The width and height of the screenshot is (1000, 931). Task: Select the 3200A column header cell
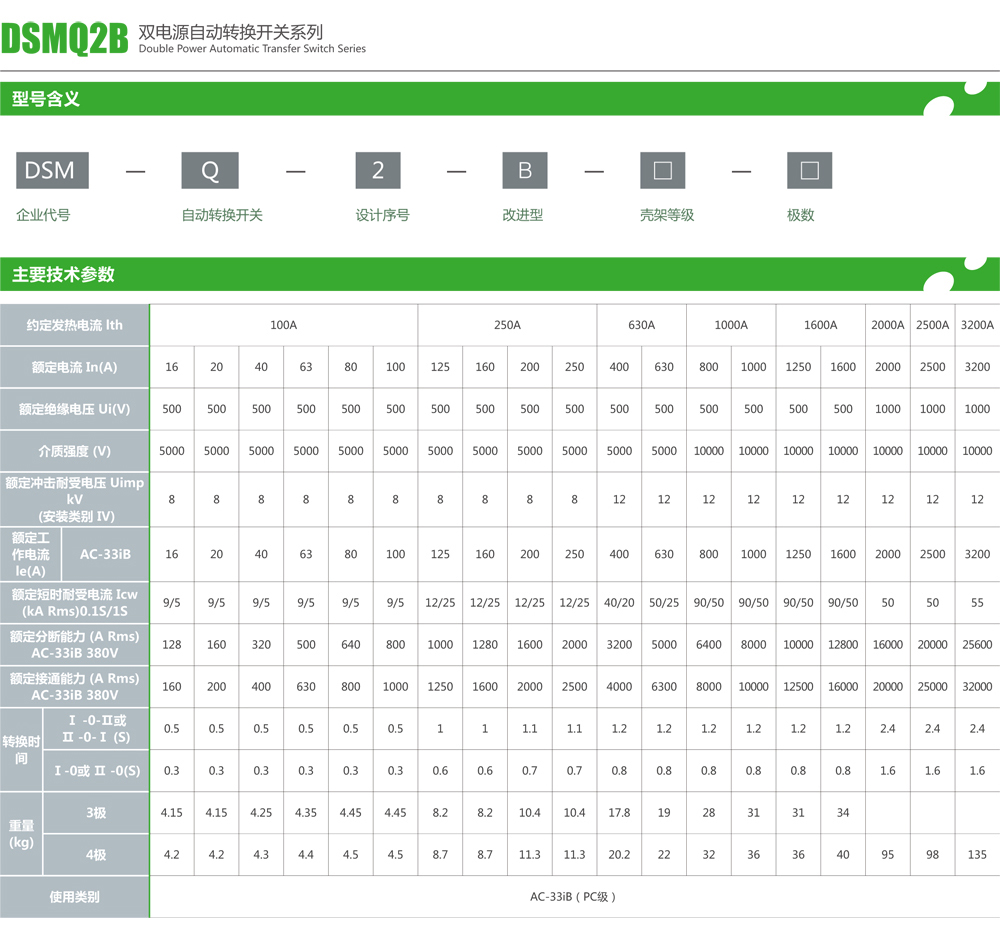(x=977, y=325)
